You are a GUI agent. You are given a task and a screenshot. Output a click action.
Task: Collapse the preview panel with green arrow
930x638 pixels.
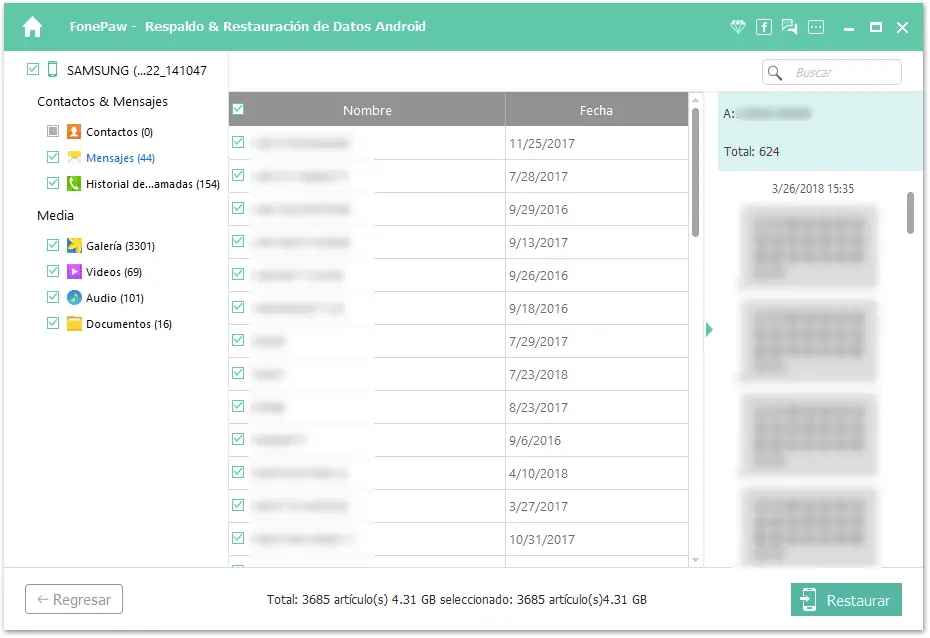[709, 329]
